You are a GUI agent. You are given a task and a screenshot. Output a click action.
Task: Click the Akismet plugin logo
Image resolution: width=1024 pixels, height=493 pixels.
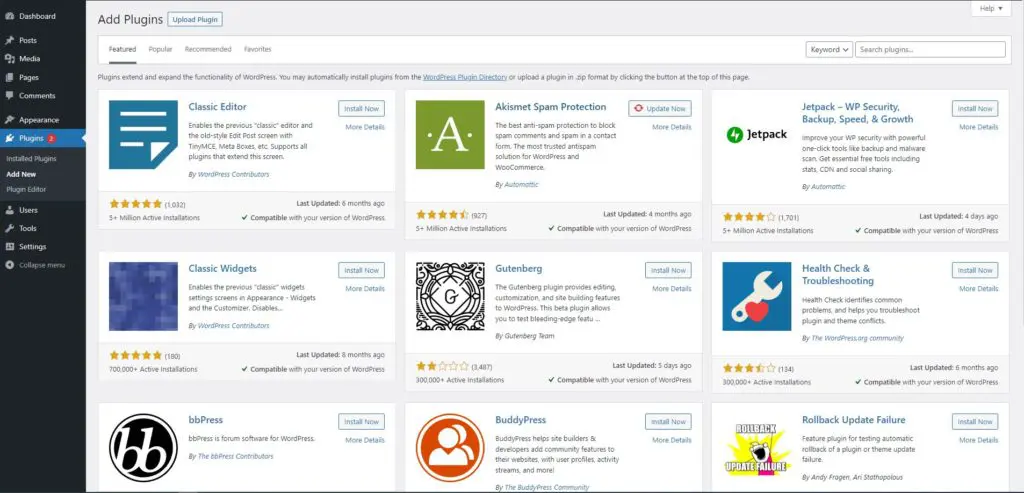tap(450, 135)
